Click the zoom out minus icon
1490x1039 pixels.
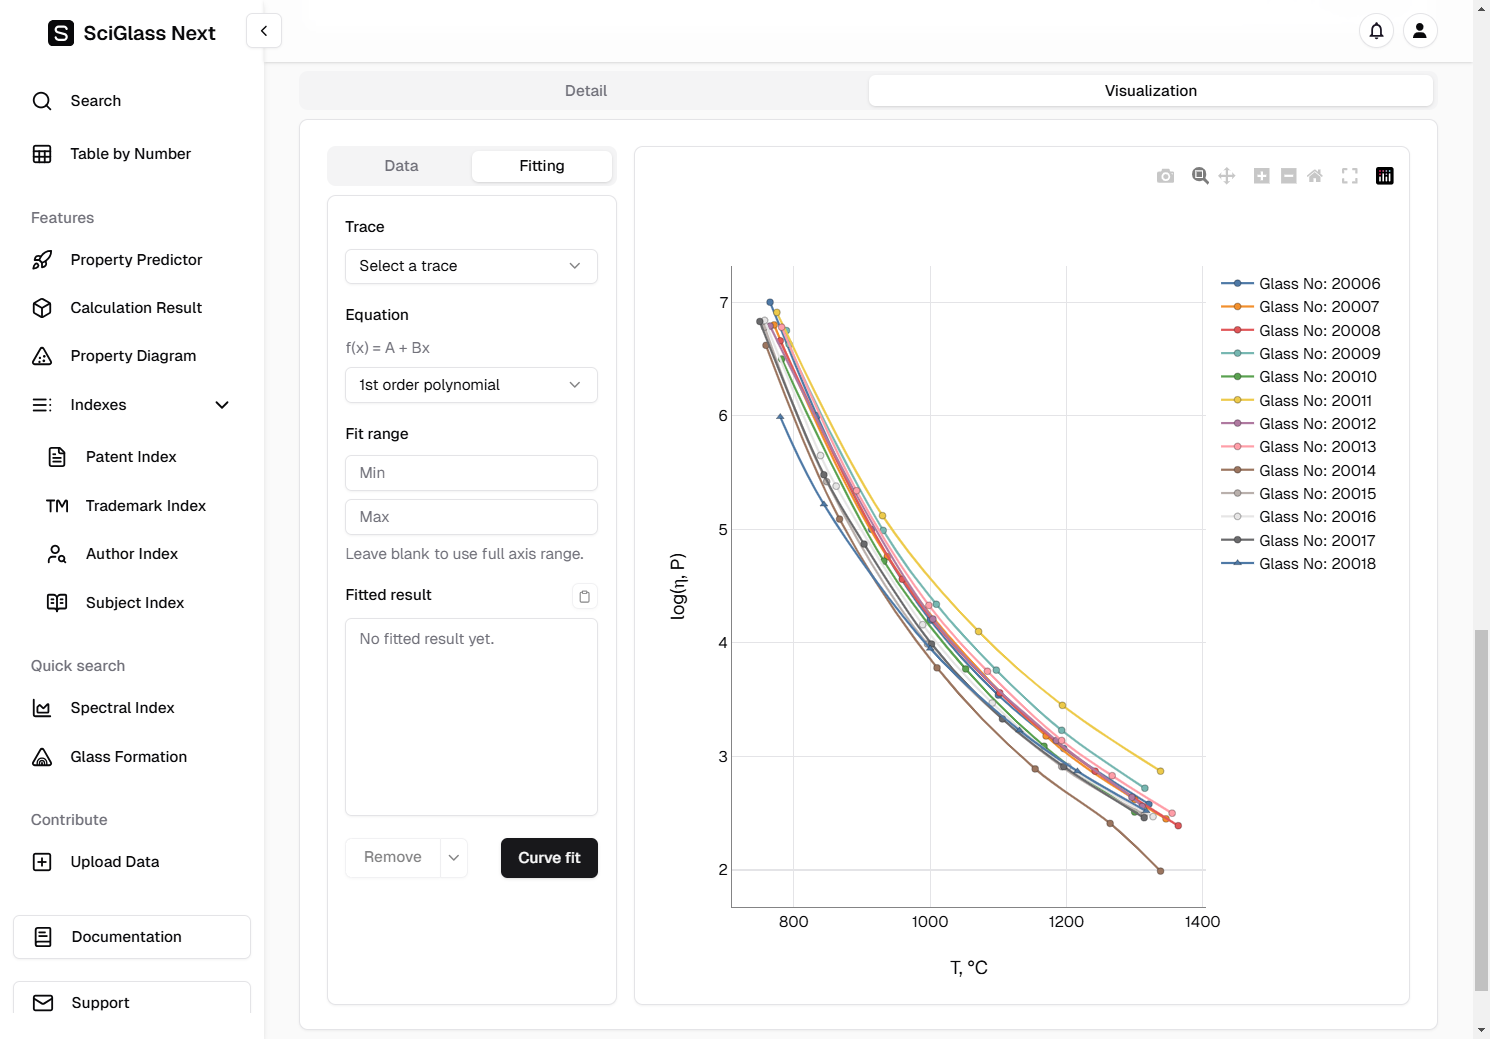point(1289,176)
